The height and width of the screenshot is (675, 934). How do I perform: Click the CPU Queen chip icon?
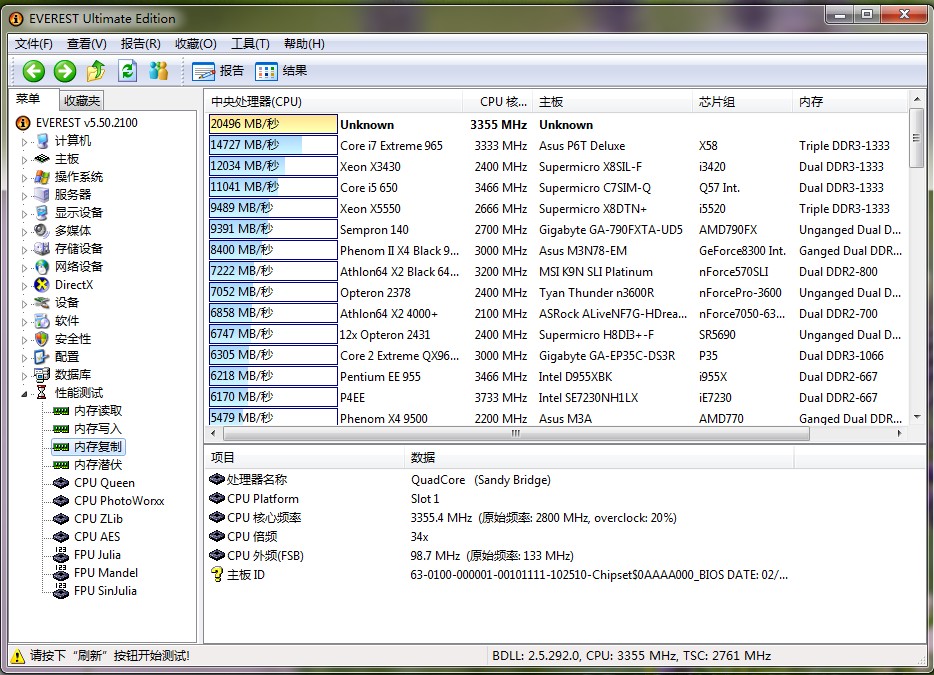(x=61, y=483)
